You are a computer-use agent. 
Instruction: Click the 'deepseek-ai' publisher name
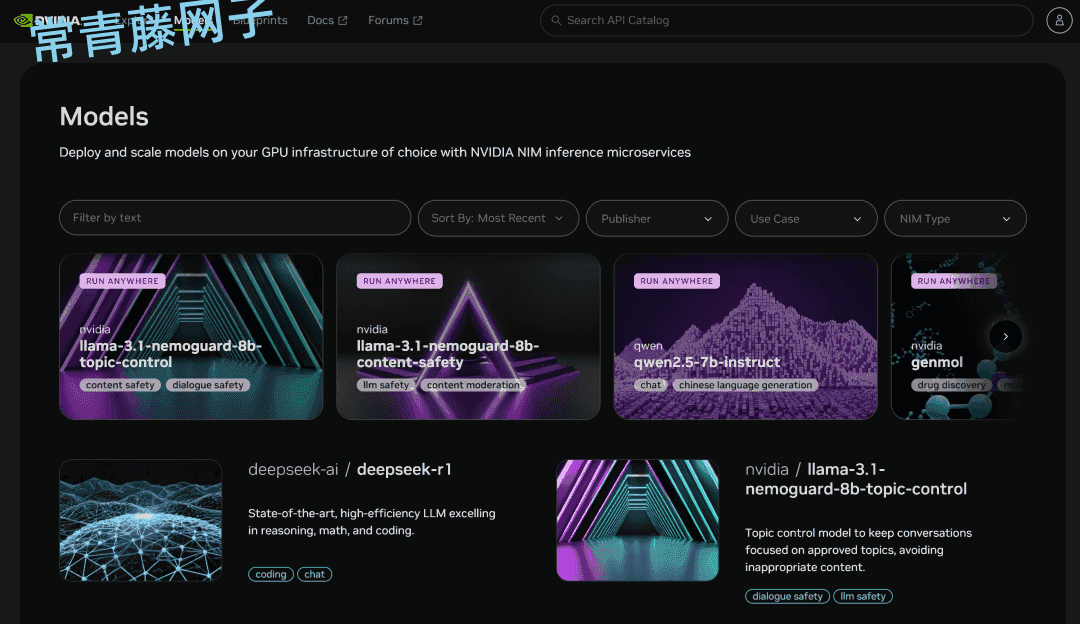[293, 469]
